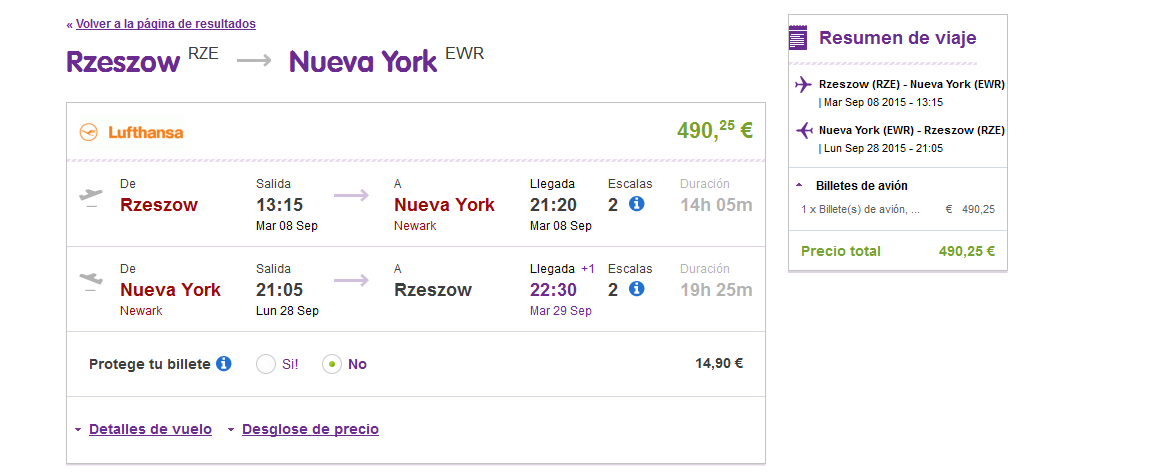Click the Precio total amount in the summary
This screenshot has height=473, width=1173.
tap(967, 251)
